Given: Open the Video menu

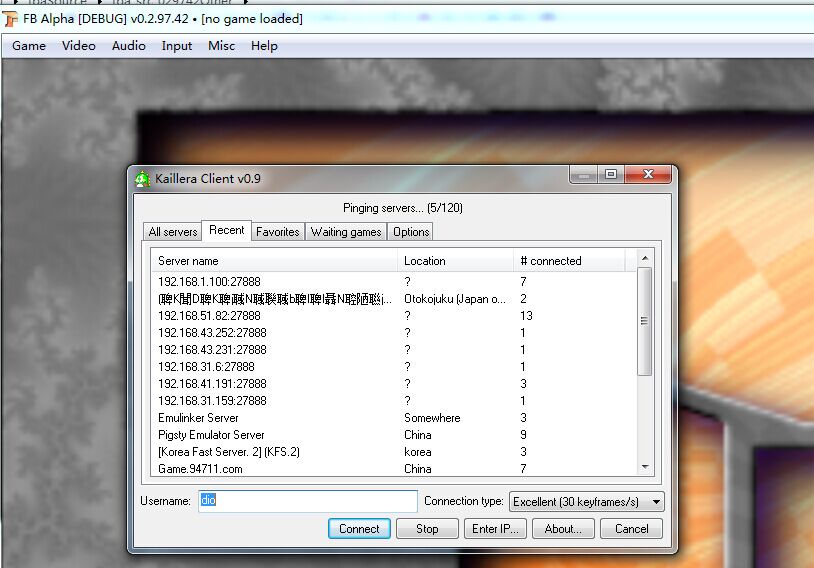Looking at the screenshot, I should coord(78,46).
